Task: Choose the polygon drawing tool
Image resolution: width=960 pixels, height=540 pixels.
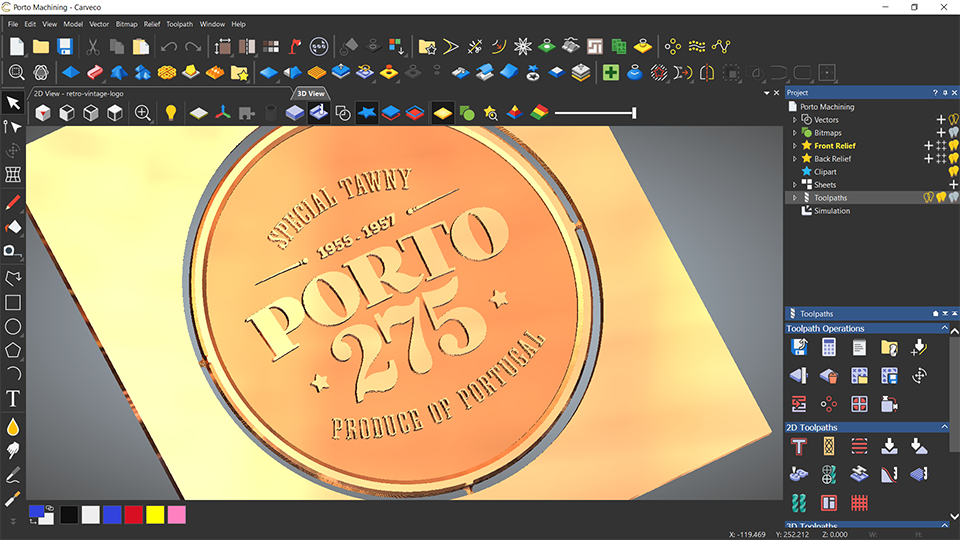Action: click(x=13, y=350)
